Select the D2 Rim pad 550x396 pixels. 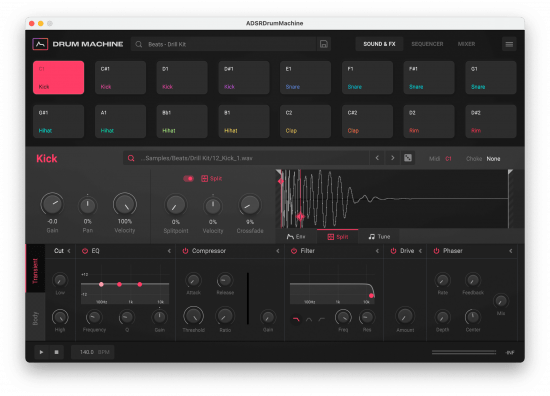pyautogui.click(x=429, y=121)
